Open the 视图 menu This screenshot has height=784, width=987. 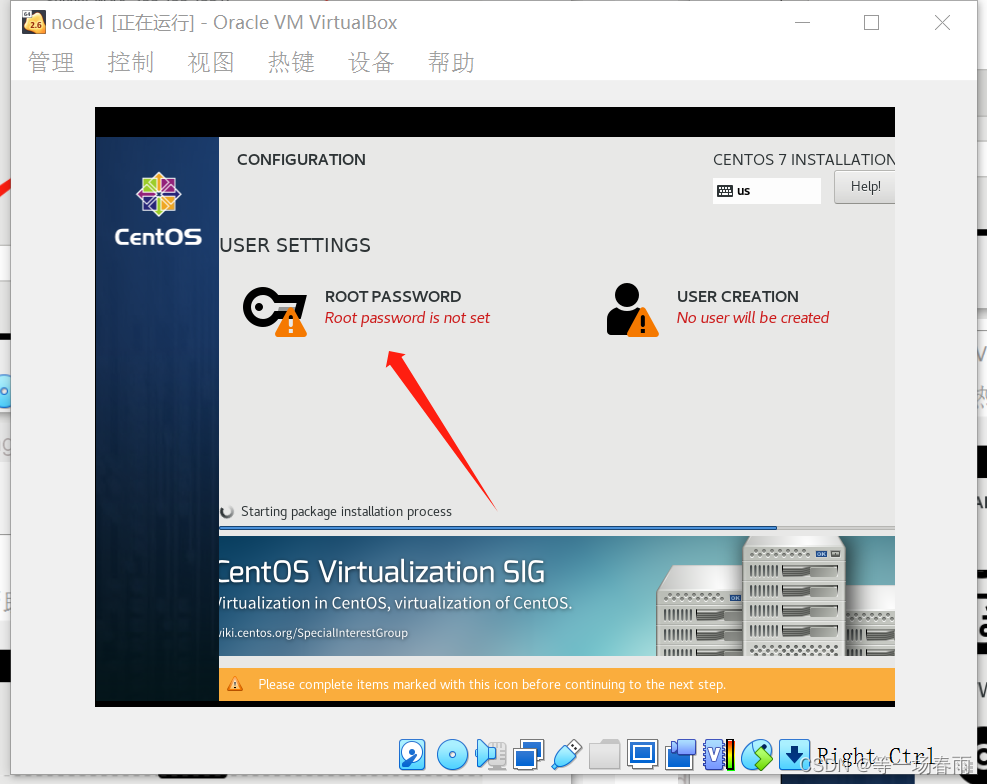211,62
